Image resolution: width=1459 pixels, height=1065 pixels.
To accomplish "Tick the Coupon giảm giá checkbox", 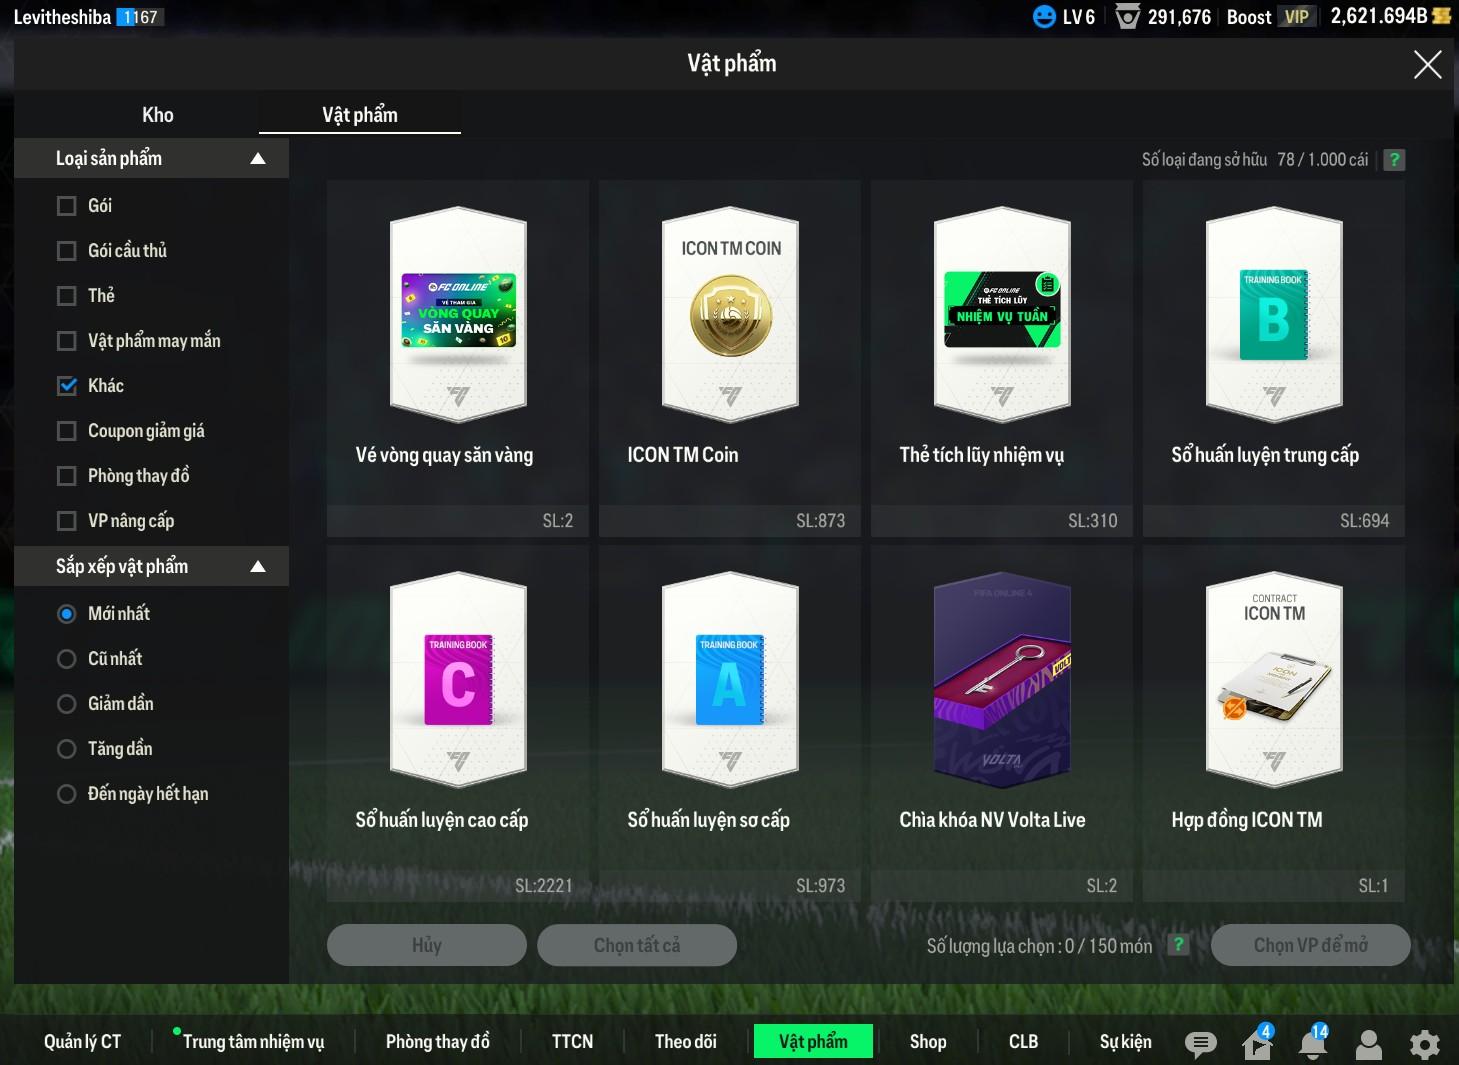I will [x=67, y=431].
